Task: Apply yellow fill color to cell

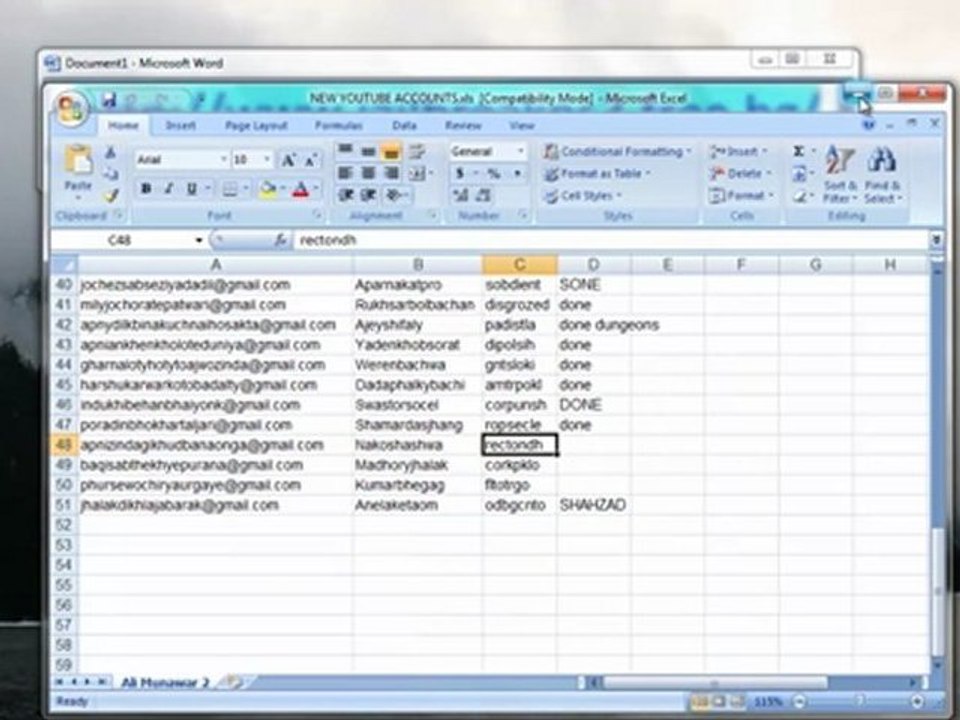Action: click(268, 189)
